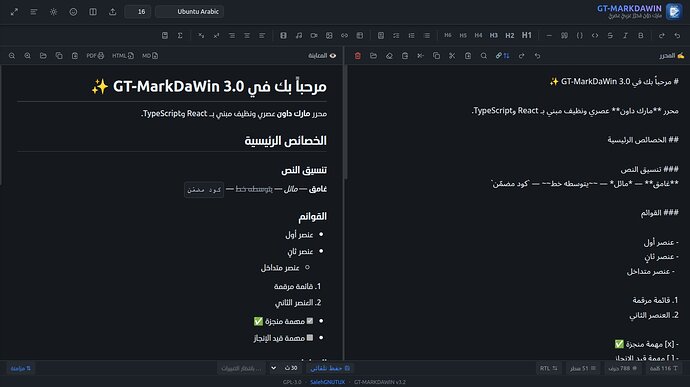690x387 pixels.
Task: Copy text with editor copy icon
Action: click(436, 56)
